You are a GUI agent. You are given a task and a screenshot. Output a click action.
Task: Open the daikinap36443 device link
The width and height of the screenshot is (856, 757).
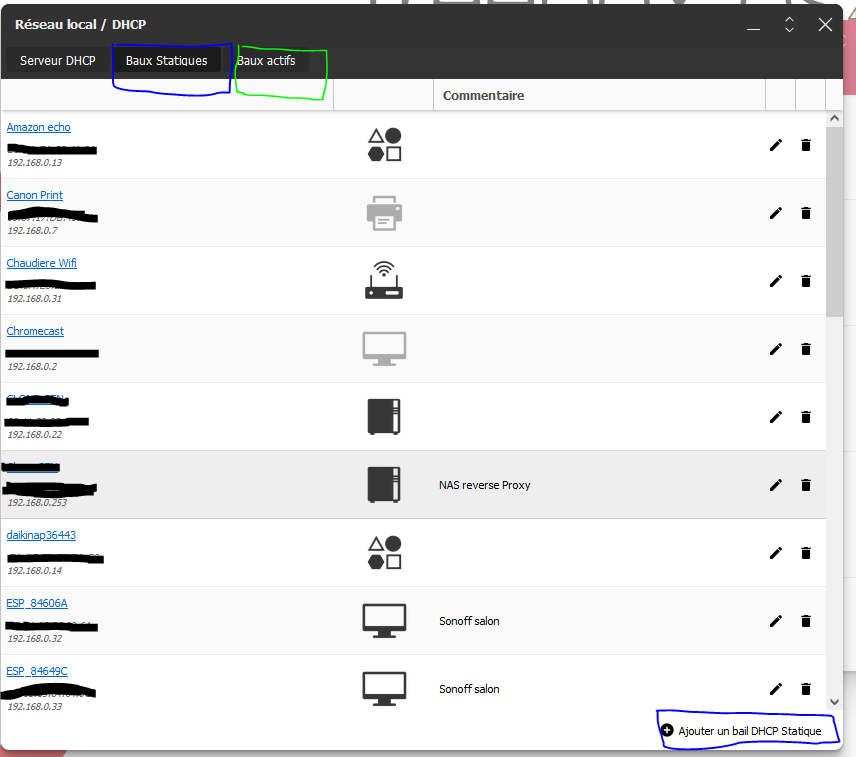41,535
